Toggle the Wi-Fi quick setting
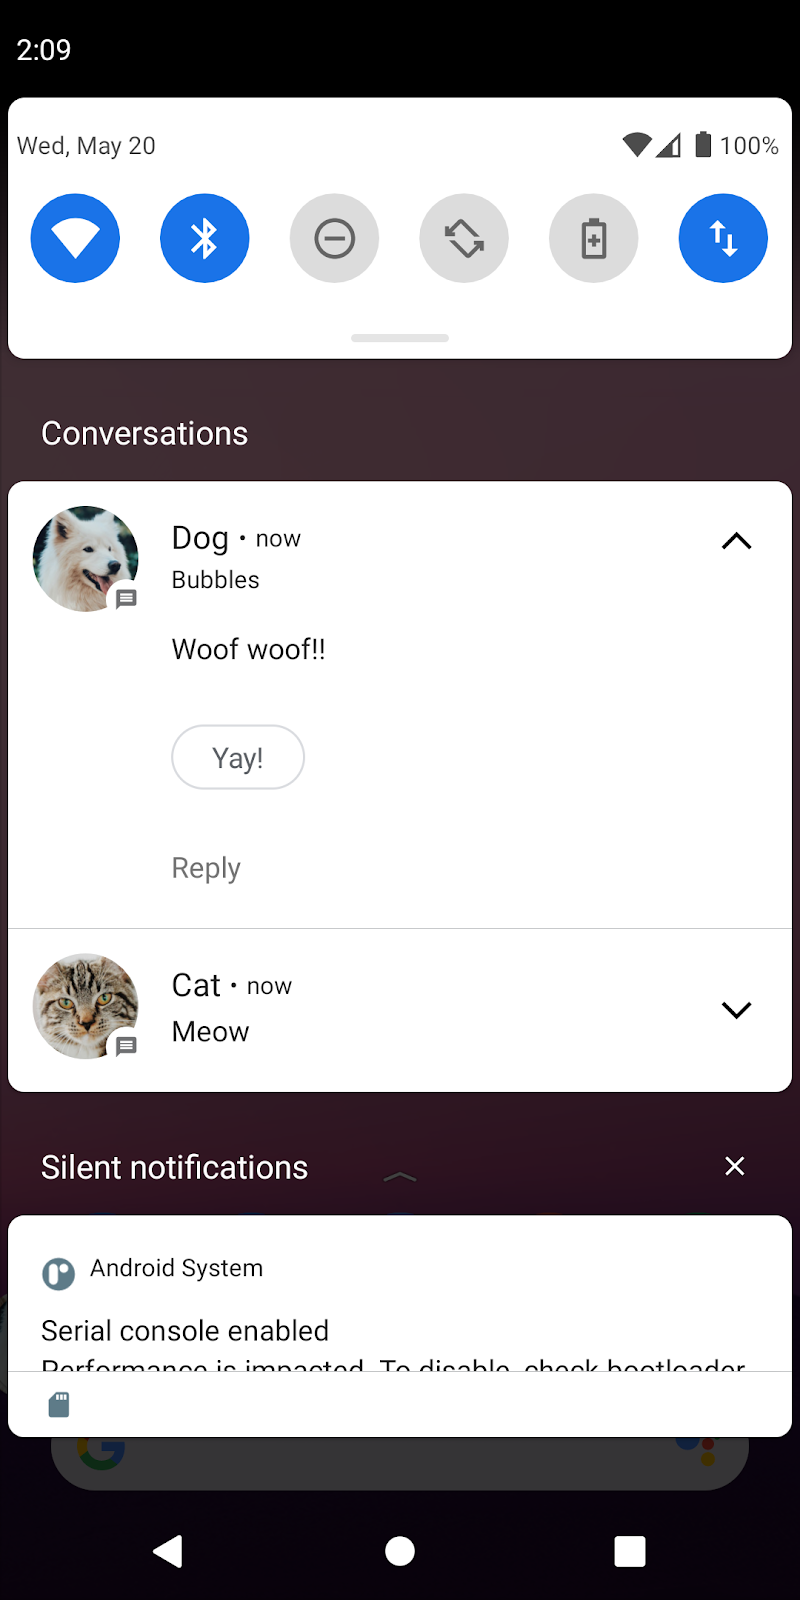The width and height of the screenshot is (800, 1600). click(x=75, y=238)
